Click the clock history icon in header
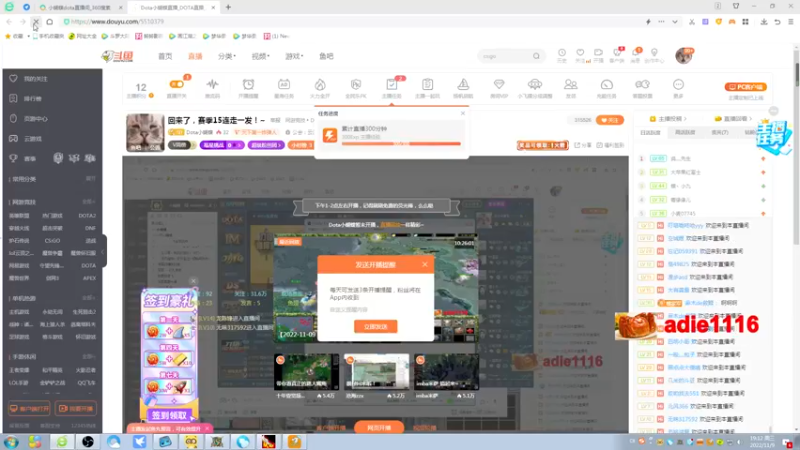Viewport: 800px width, 450px height. tap(562, 53)
